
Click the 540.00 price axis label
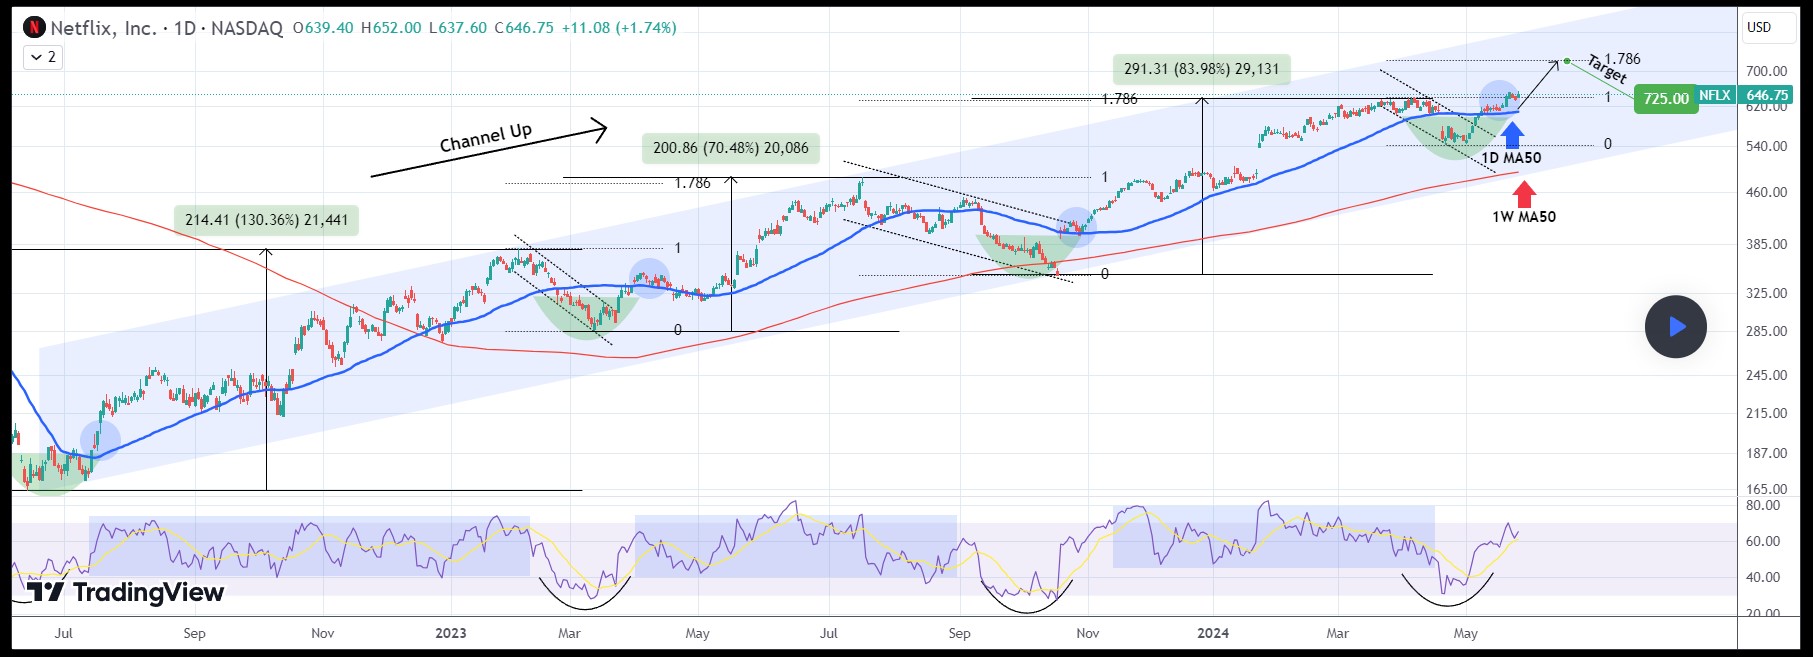1766,146
